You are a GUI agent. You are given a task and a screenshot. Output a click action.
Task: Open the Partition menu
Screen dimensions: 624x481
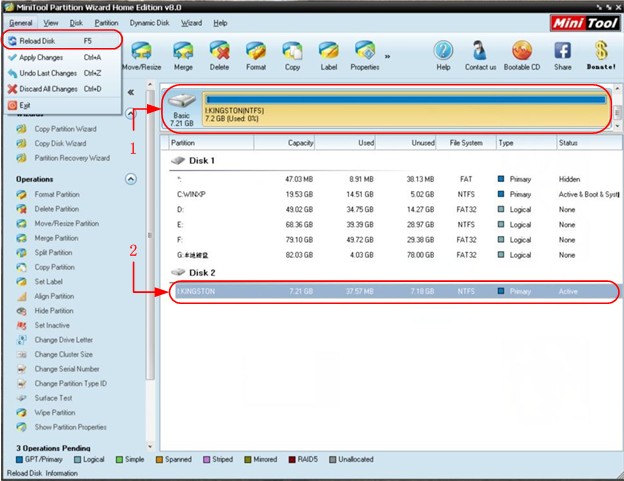(x=106, y=23)
